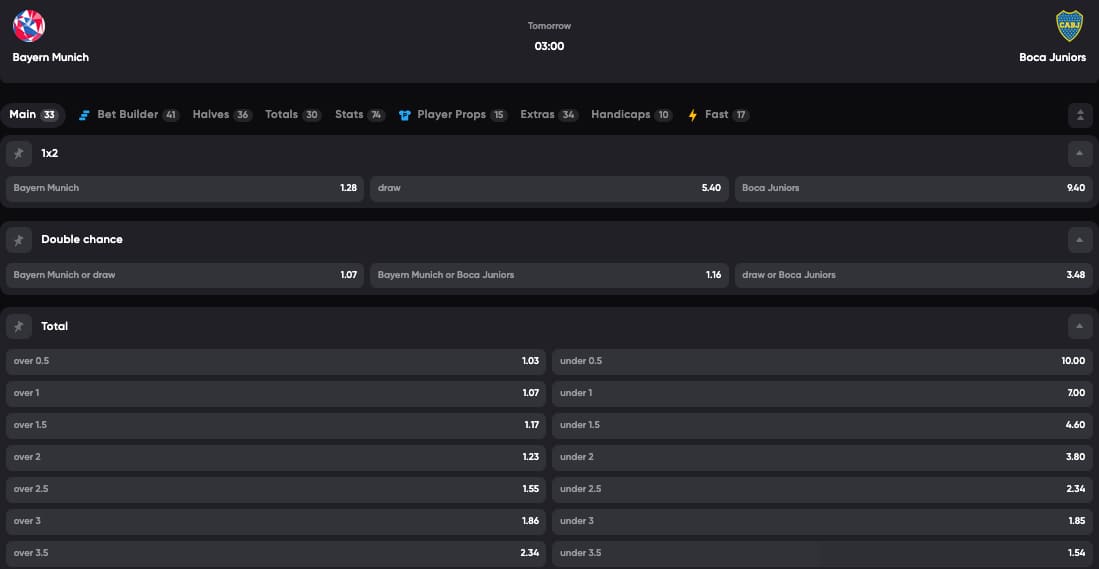Click the Boca Juniors CABJ crest
This screenshot has width=1099, height=569.
[x=1069, y=26]
